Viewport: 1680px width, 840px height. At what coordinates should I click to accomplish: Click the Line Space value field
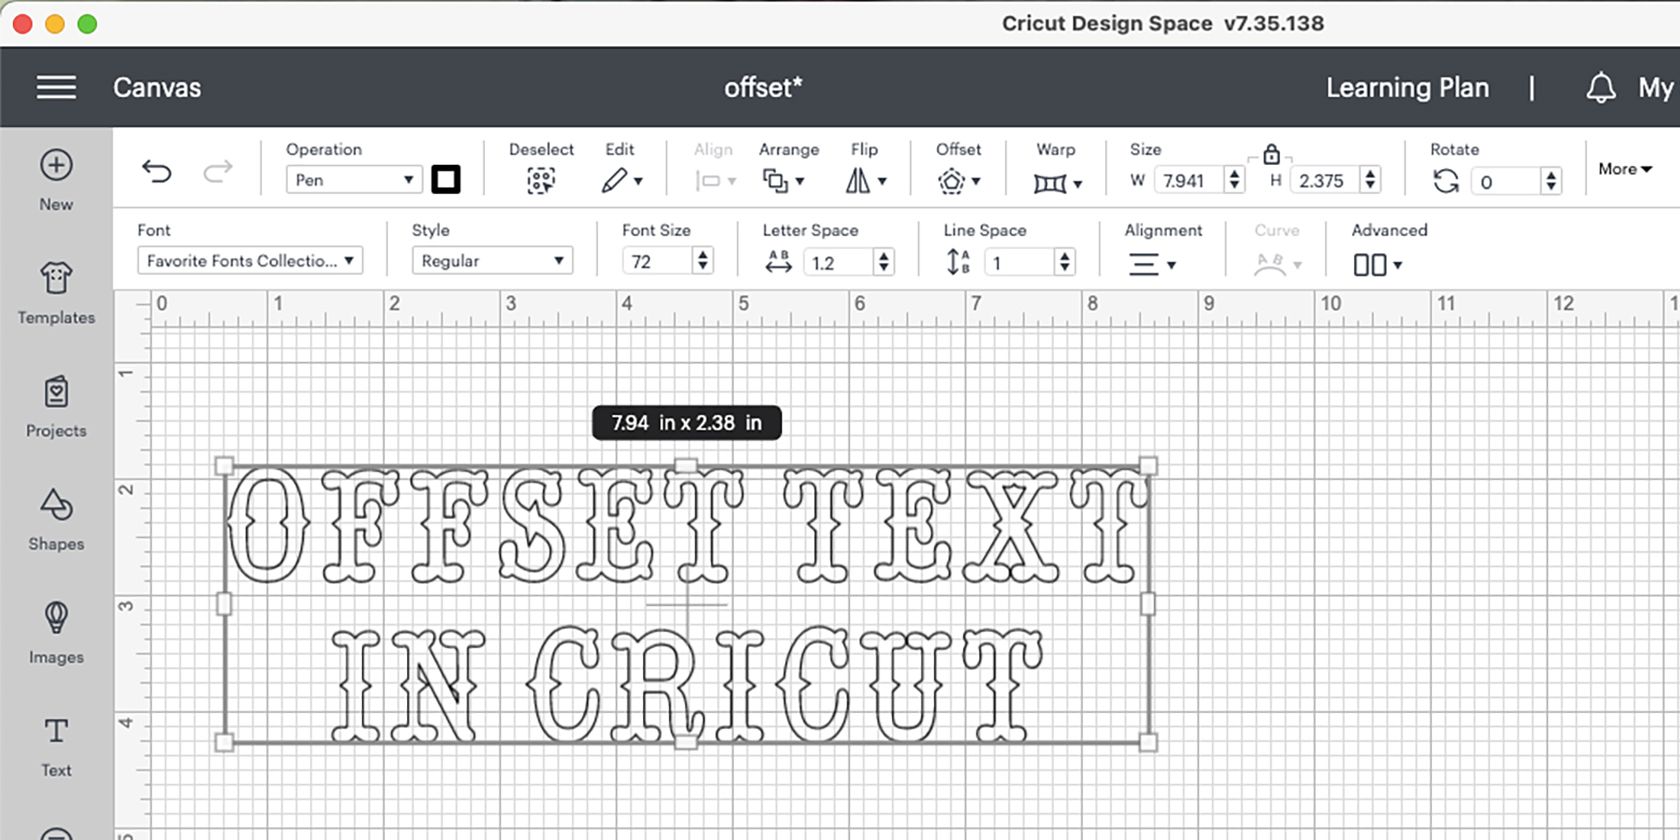tap(1020, 262)
